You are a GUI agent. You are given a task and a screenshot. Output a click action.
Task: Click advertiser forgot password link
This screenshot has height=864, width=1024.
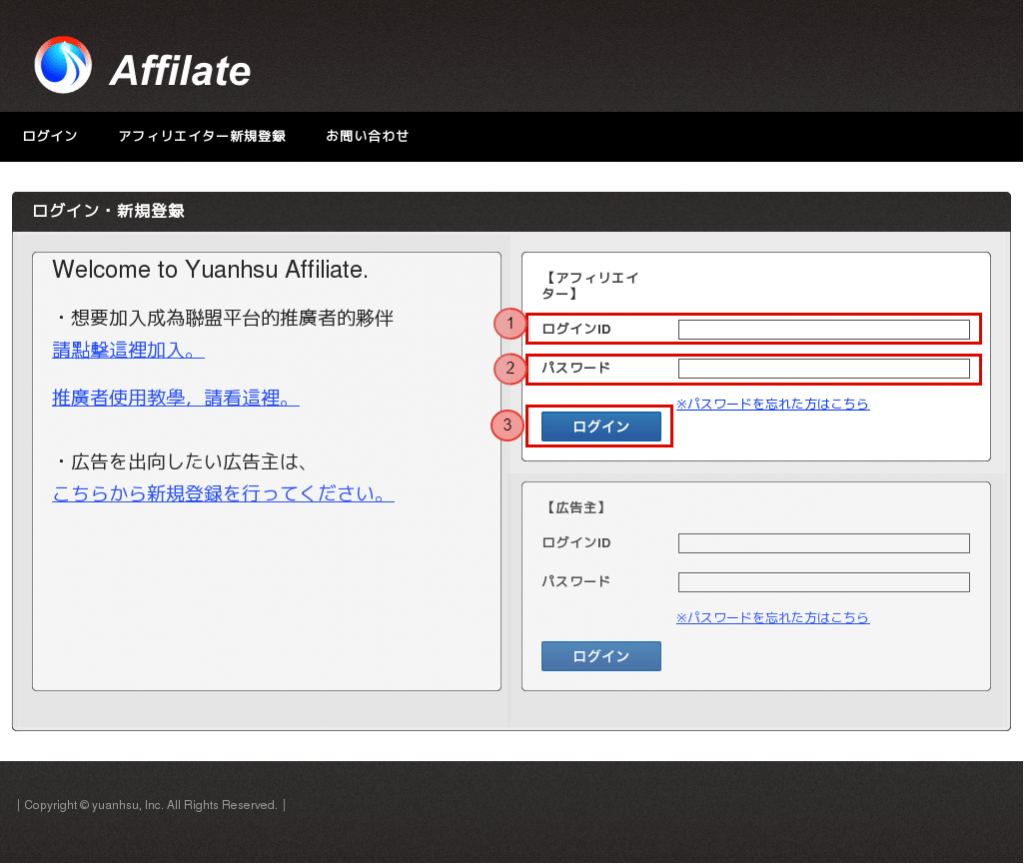[x=773, y=618]
